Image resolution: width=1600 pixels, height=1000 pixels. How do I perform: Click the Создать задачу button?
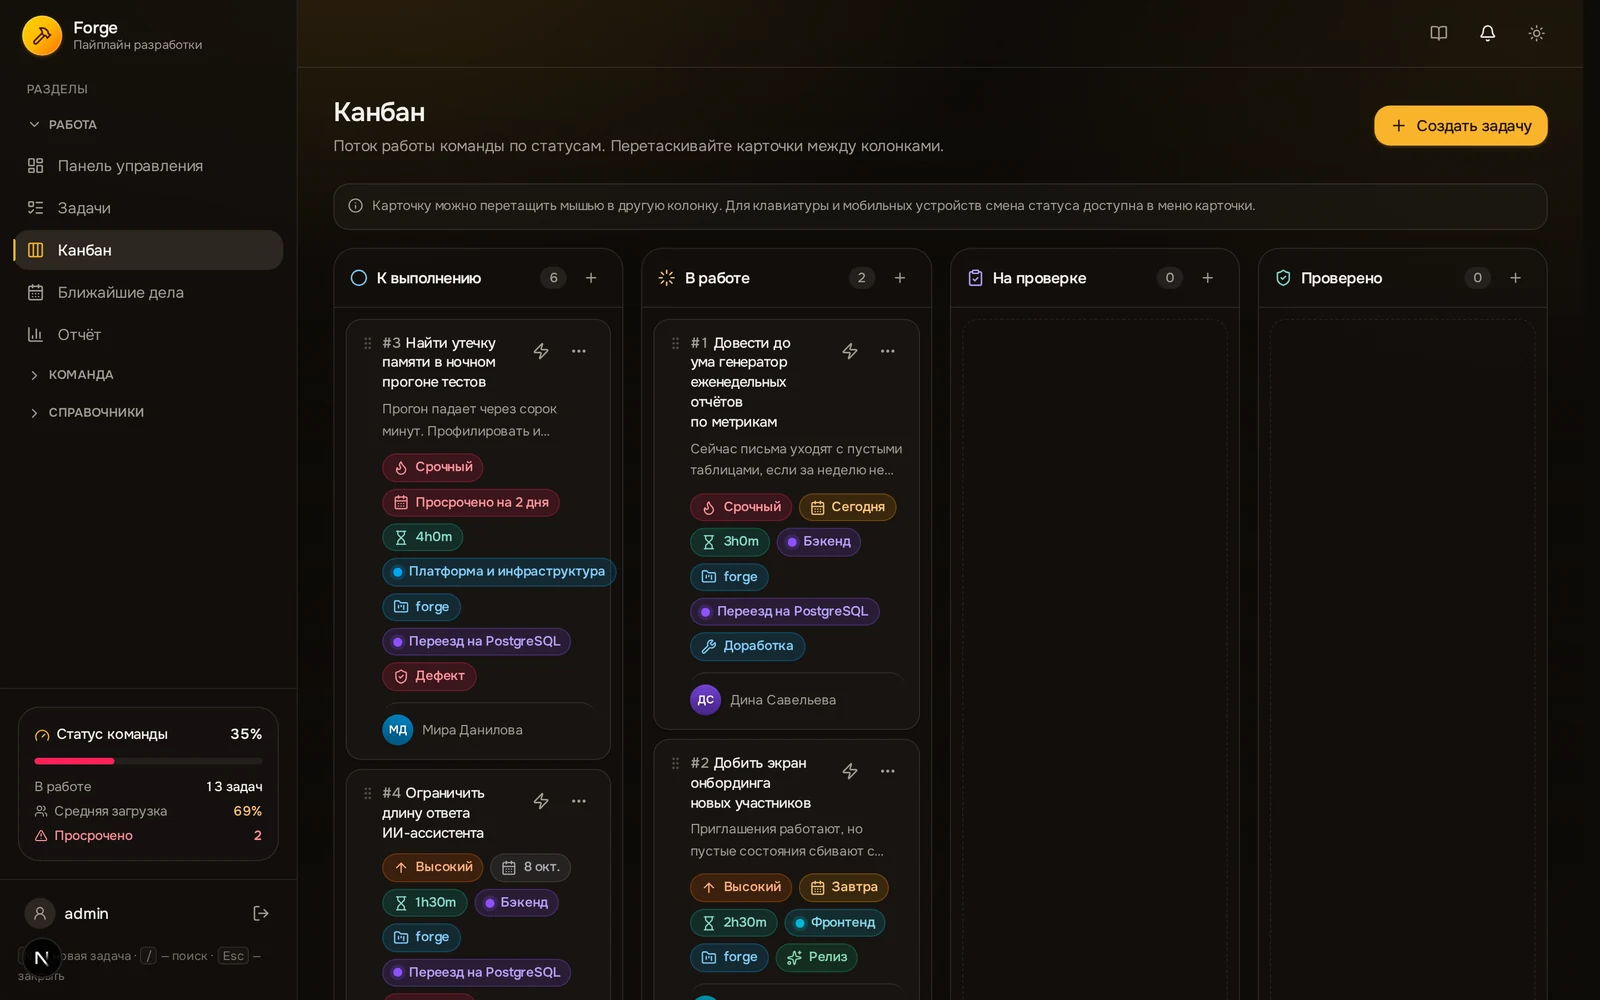click(x=1460, y=126)
